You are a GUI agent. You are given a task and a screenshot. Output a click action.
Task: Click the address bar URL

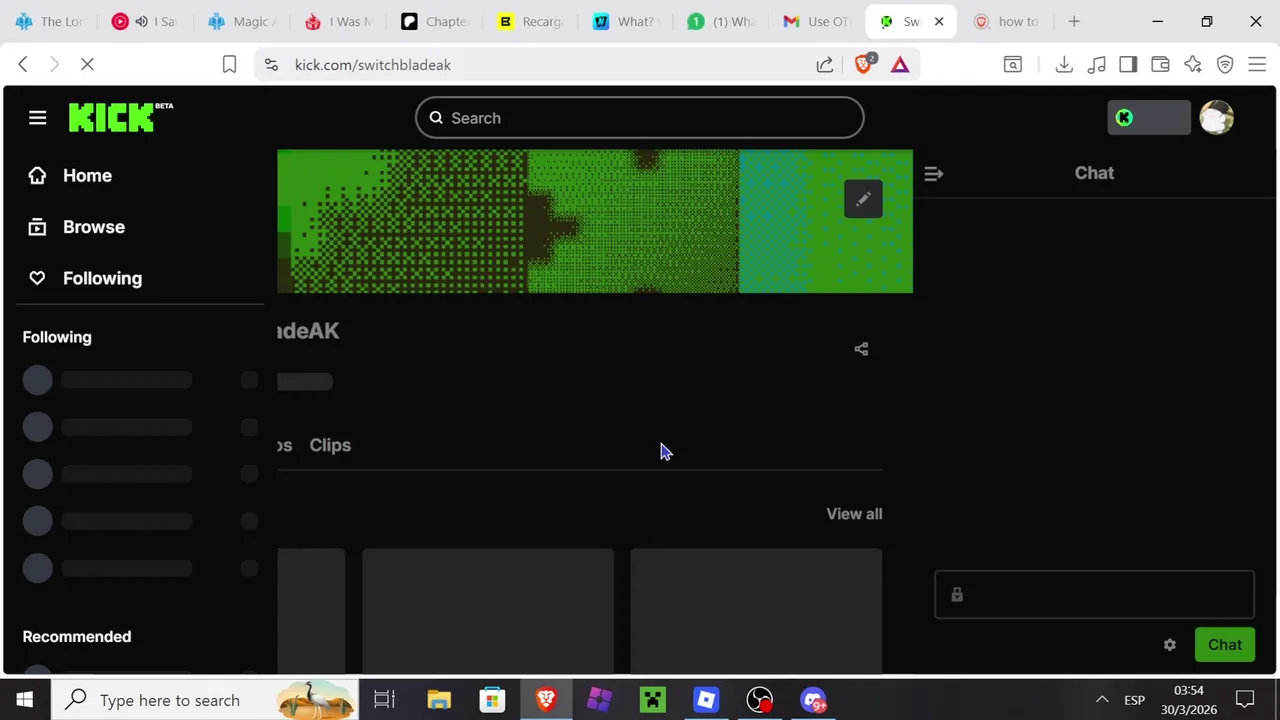point(373,65)
